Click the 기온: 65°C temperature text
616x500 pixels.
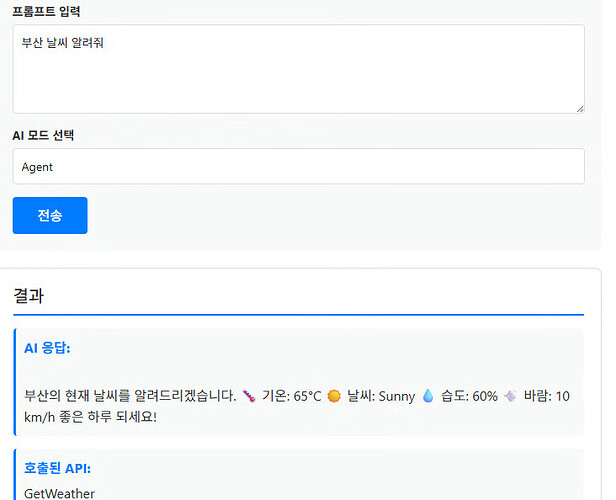(292, 396)
